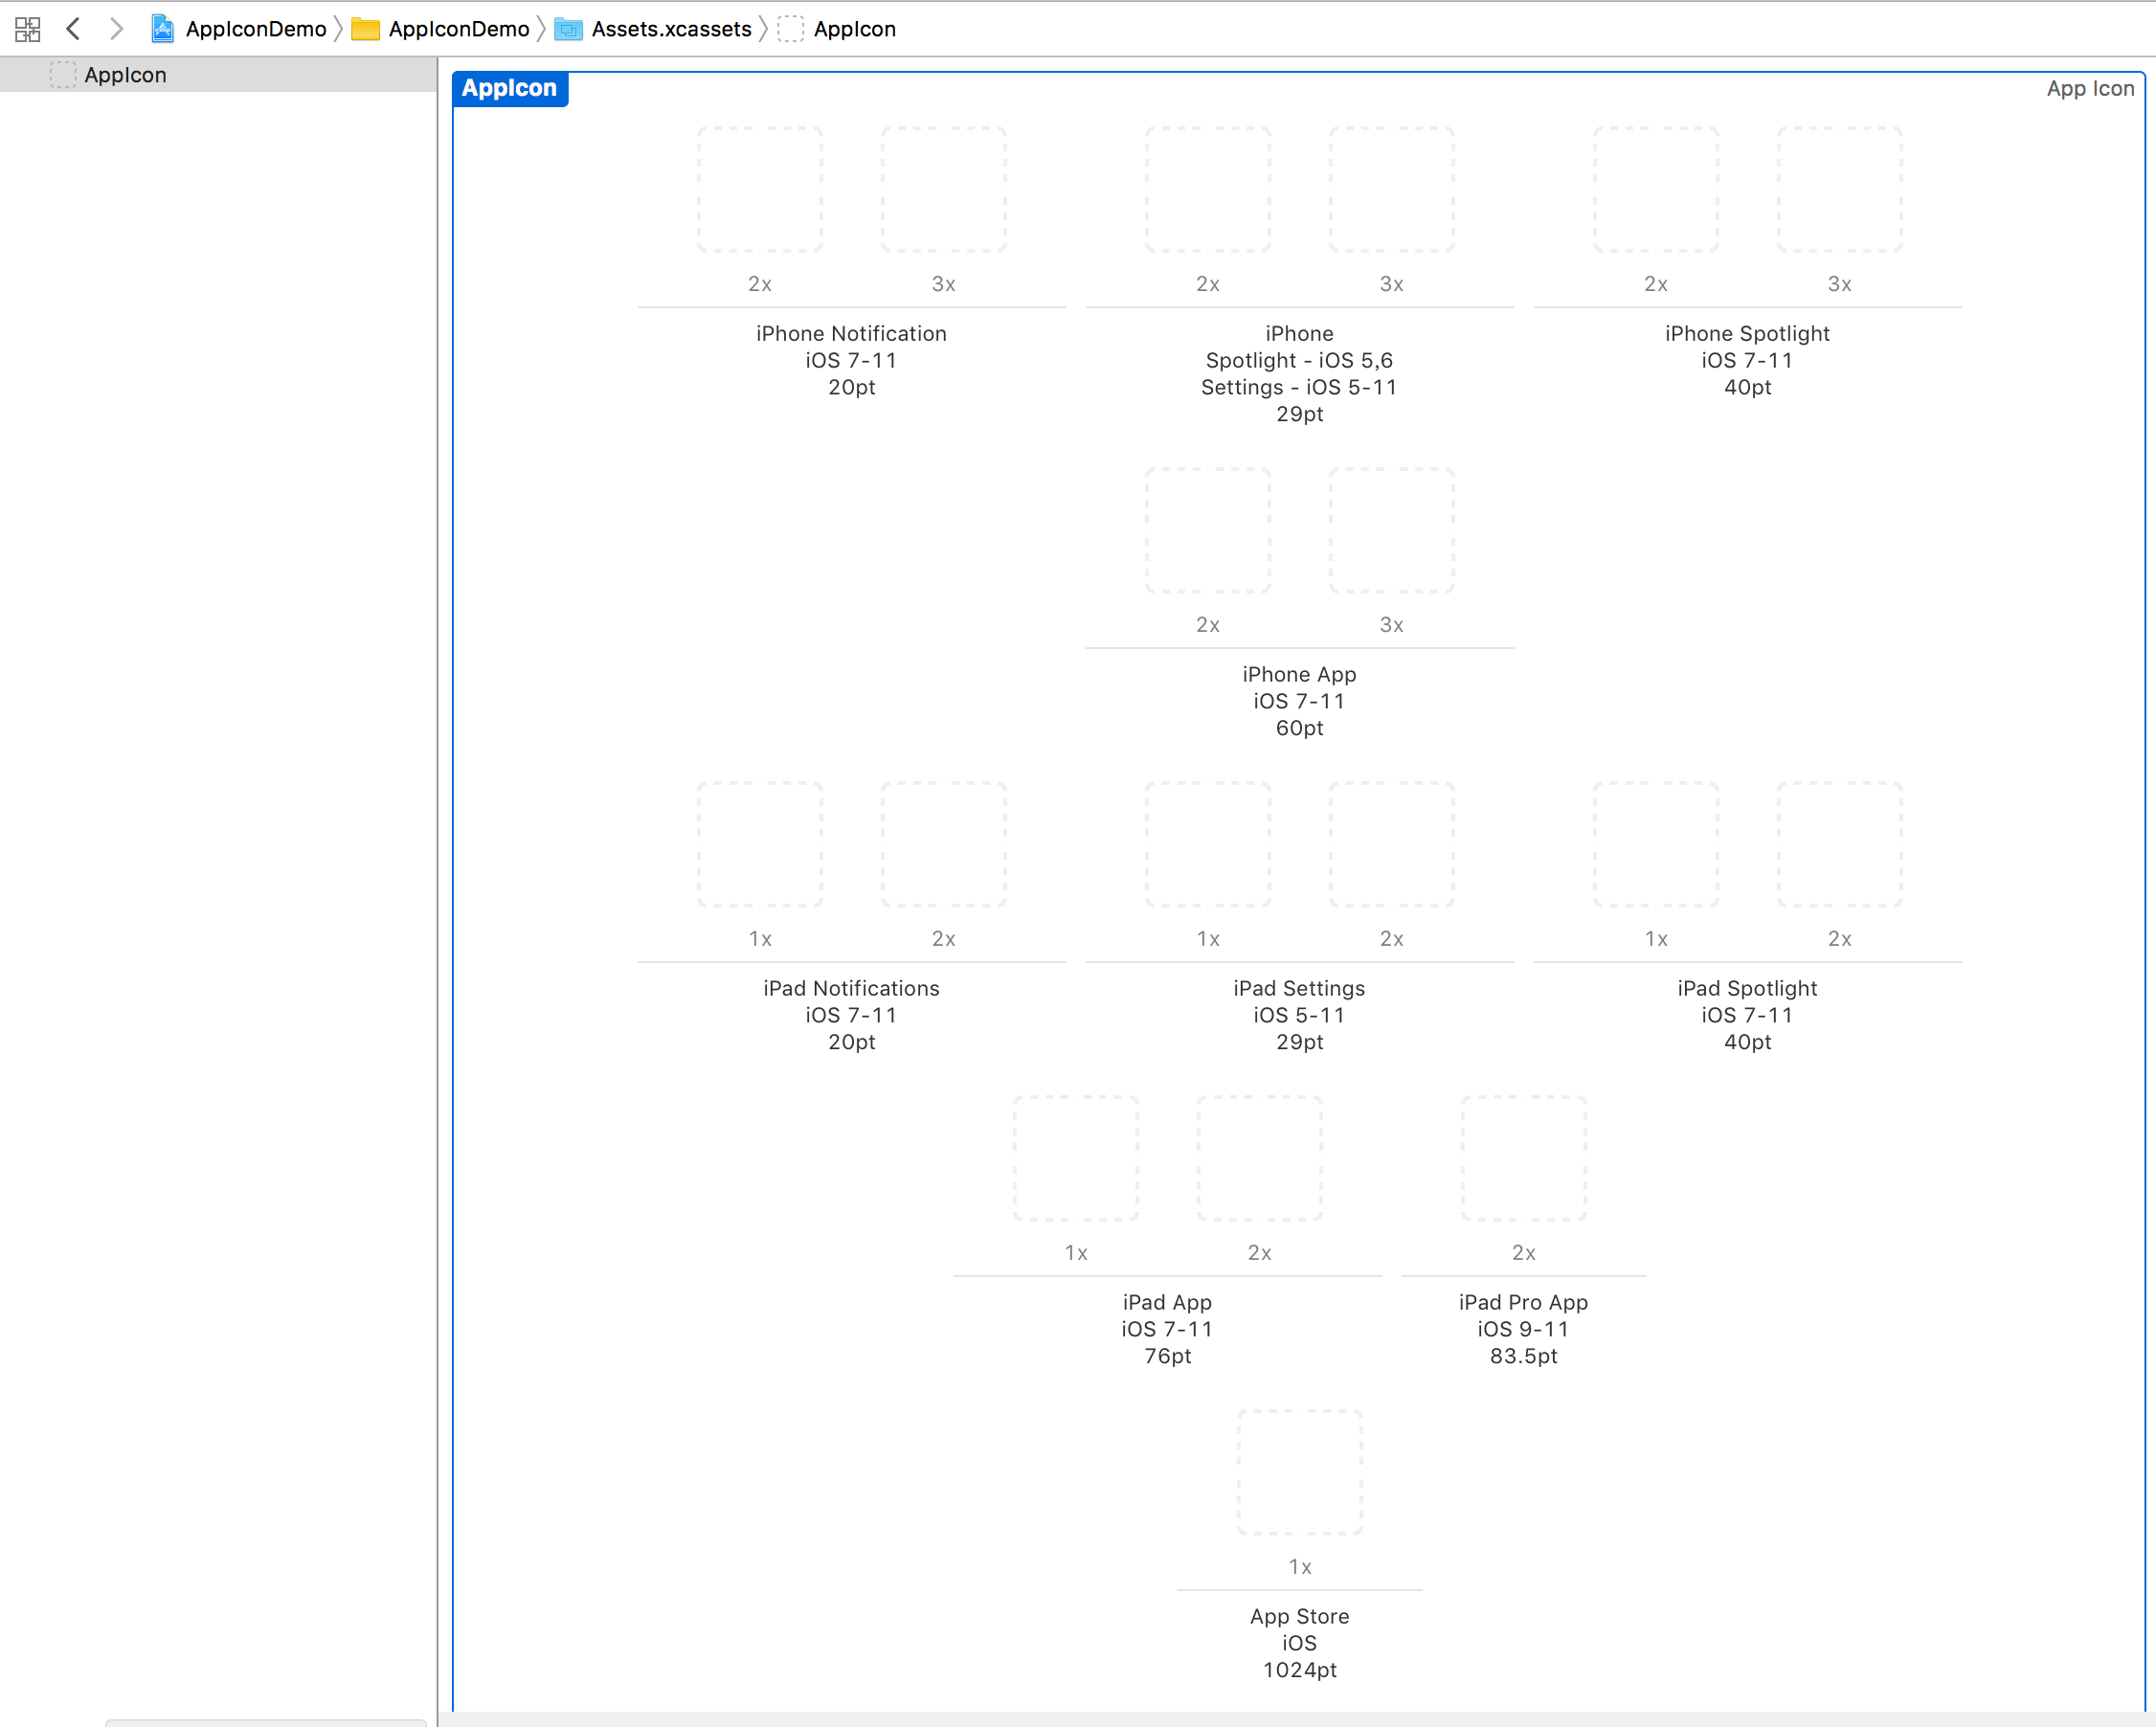The height and width of the screenshot is (1727, 2156).
Task: Click the App Store label
Action: click(1300, 1617)
